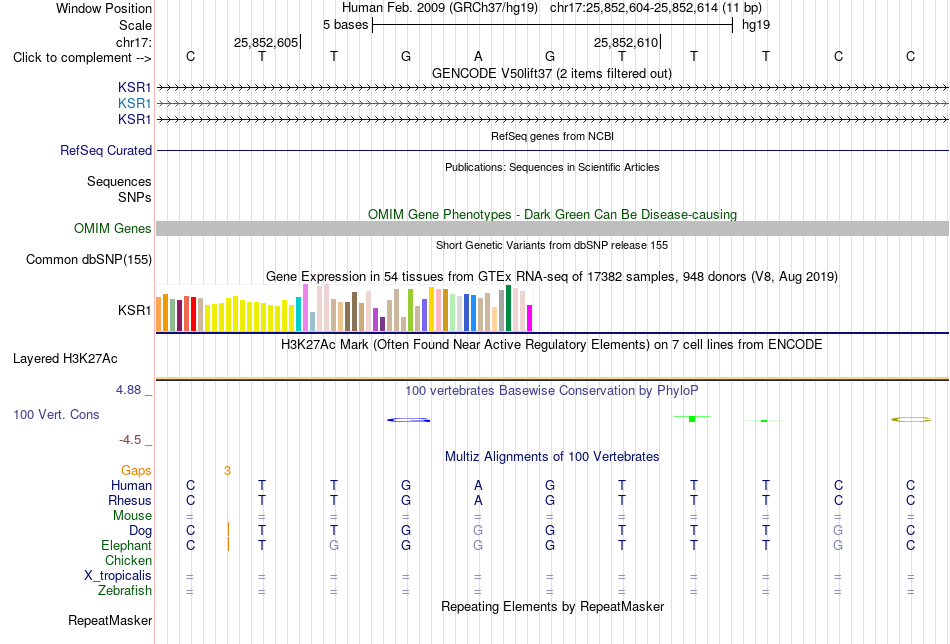Click the 'Click to complement -->' label
This screenshot has width=950, height=644.
[x=82, y=58]
